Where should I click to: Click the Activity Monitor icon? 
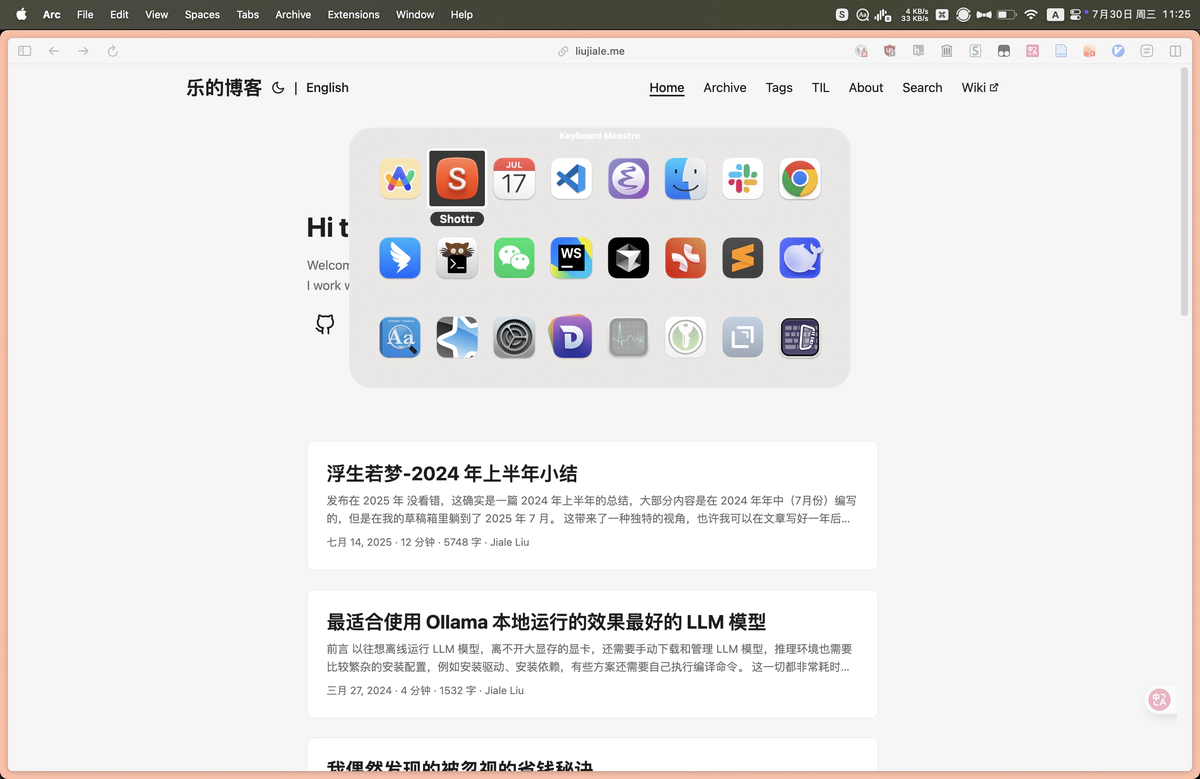pyautogui.click(x=628, y=338)
